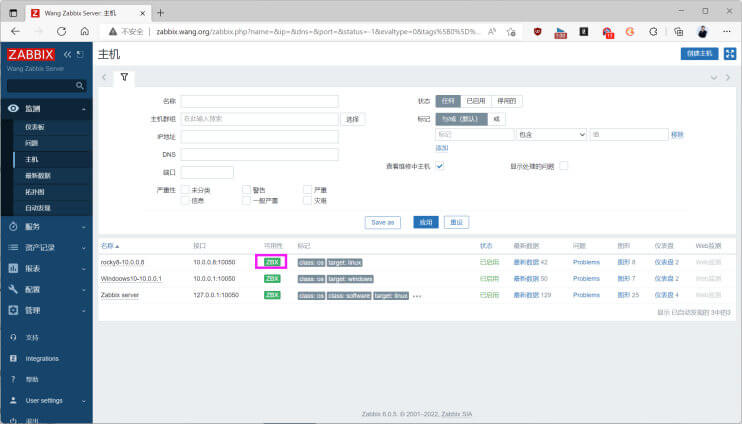The height and width of the screenshot is (424, 742).
Task: Expand the 管理 sidebar section
Action: (x=47, y=310)
